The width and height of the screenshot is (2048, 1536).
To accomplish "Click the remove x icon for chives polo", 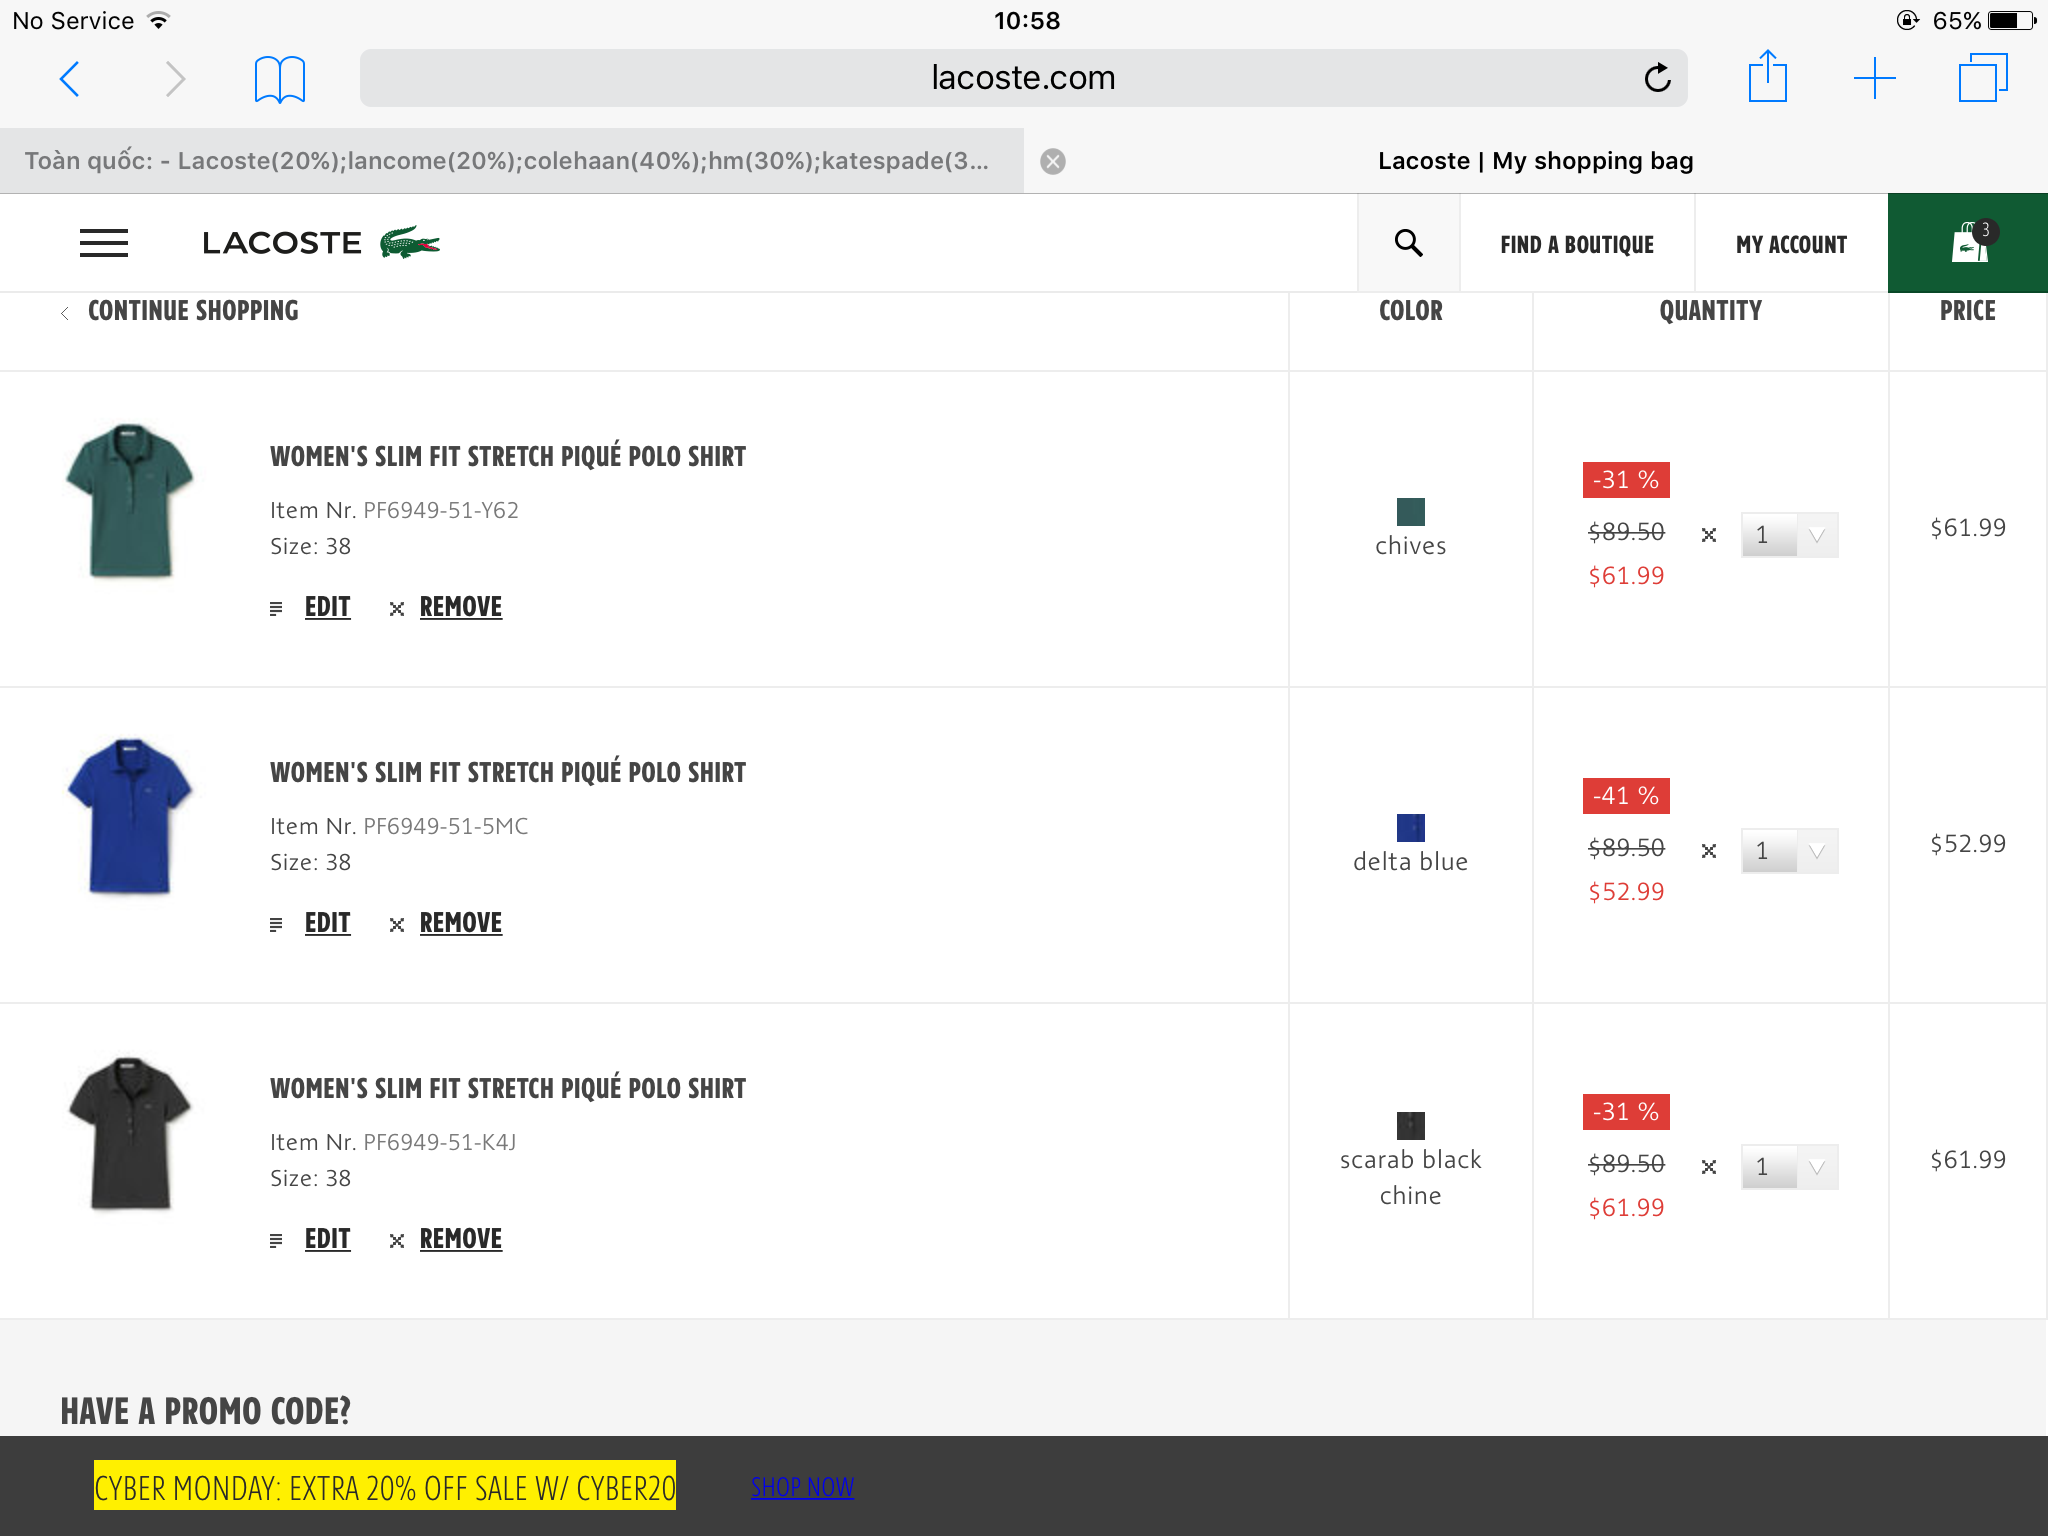I will point(397,609).
